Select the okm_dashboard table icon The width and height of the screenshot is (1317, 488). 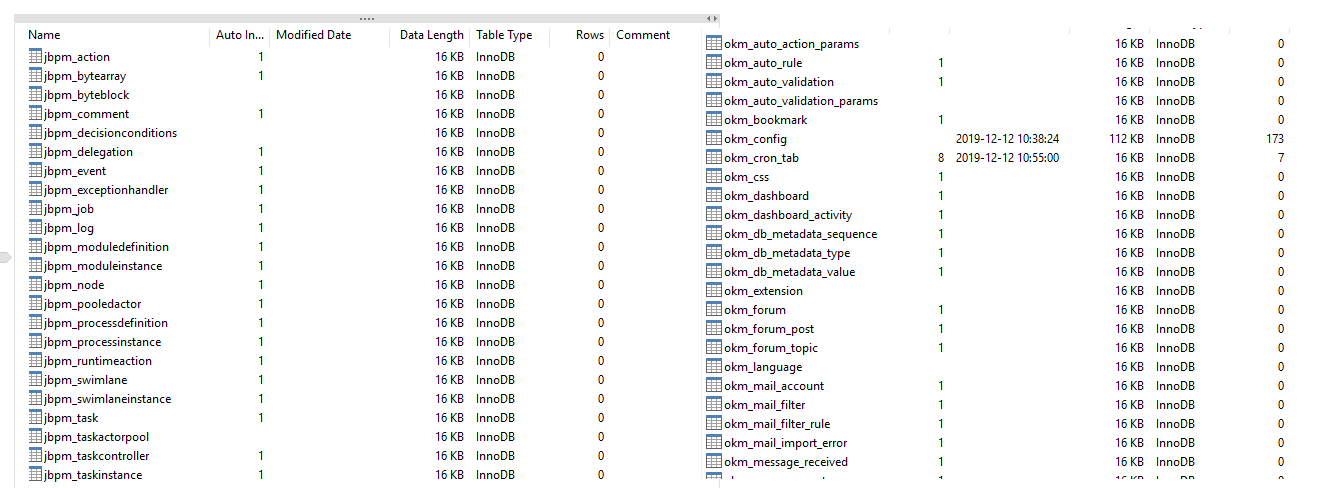coord(713,196)
